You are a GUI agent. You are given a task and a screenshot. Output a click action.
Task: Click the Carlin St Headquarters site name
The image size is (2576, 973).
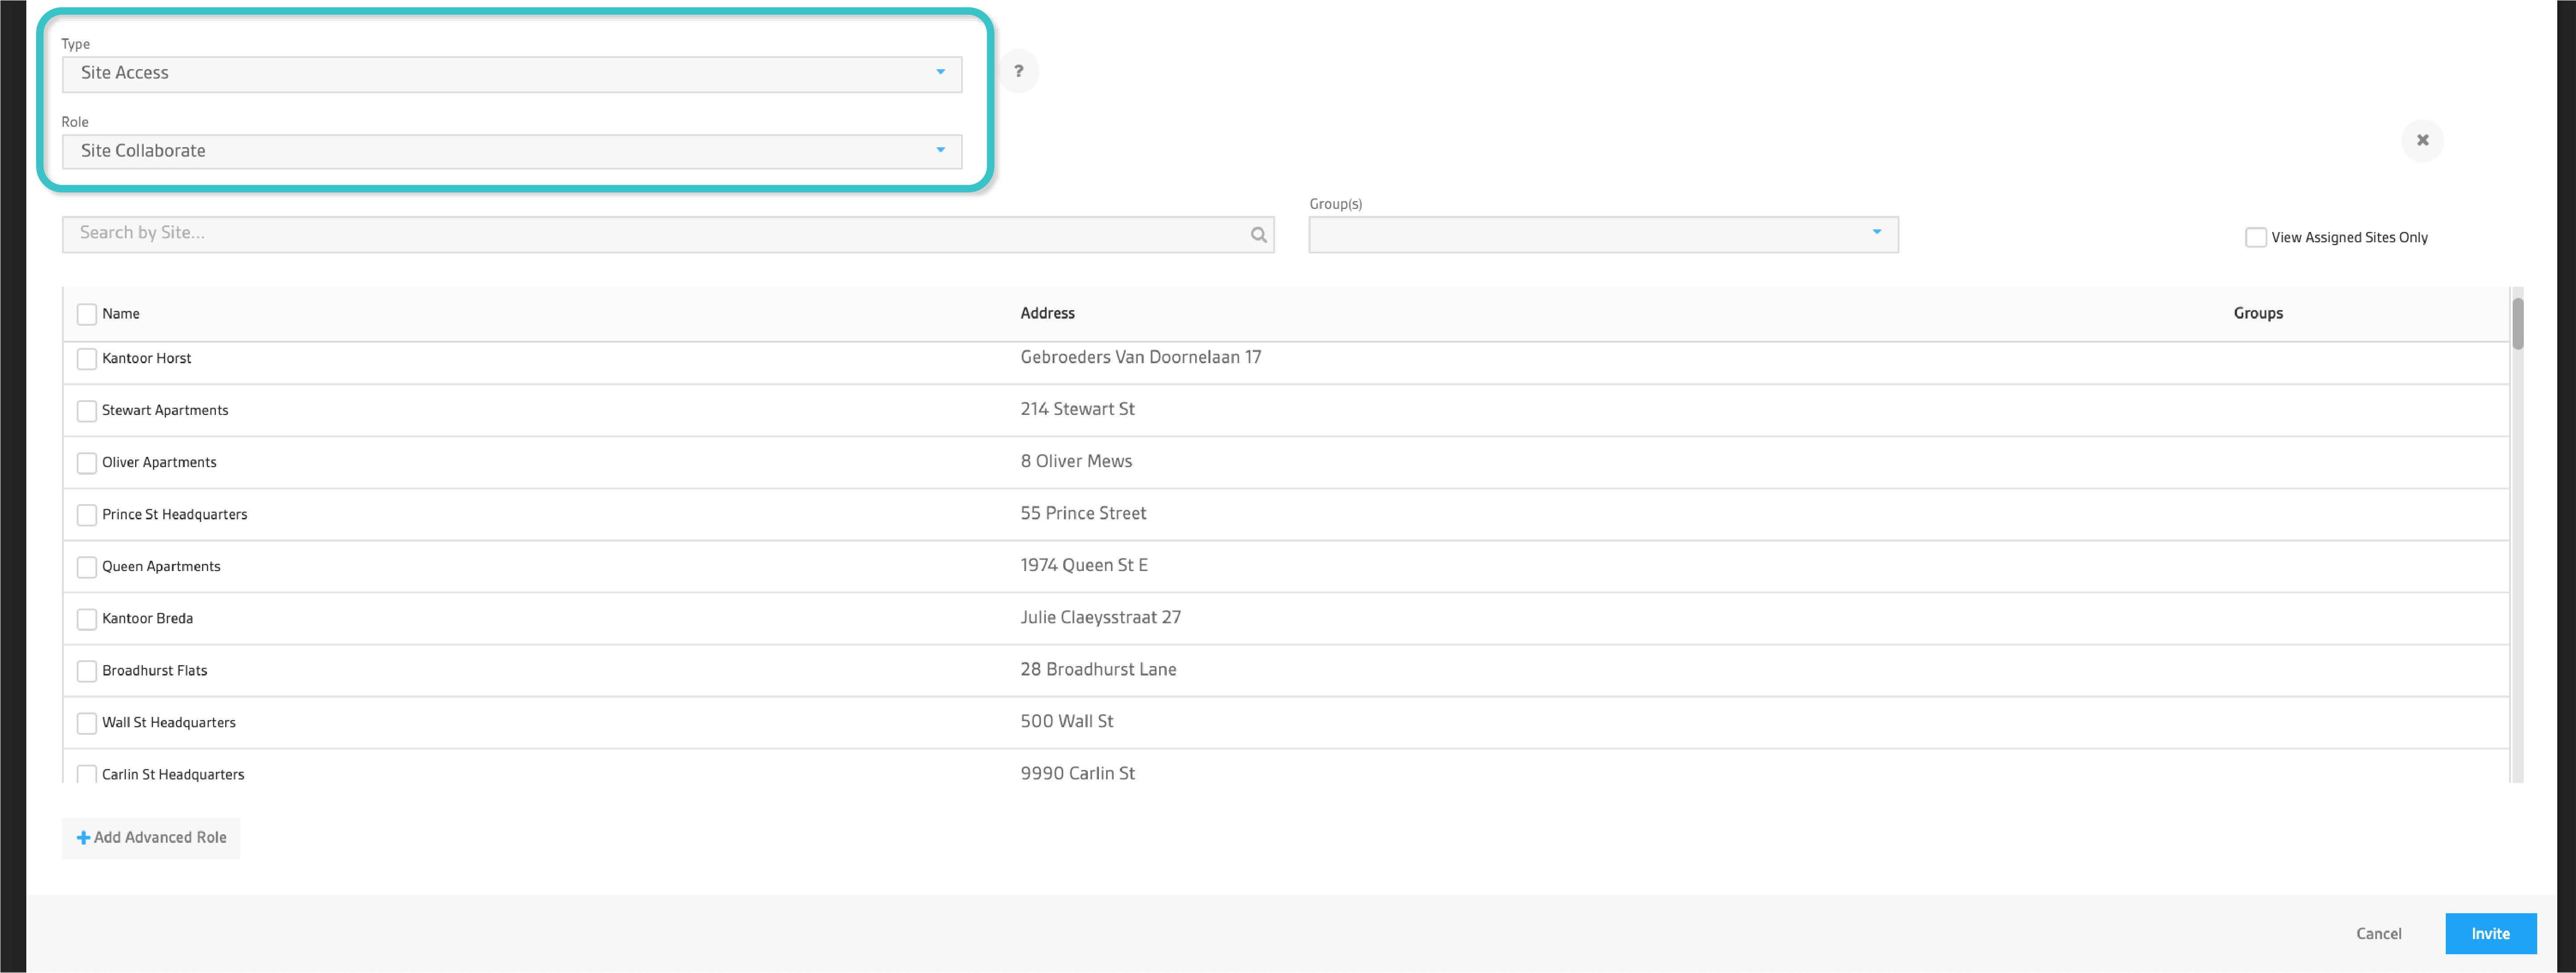click(173, 775)
